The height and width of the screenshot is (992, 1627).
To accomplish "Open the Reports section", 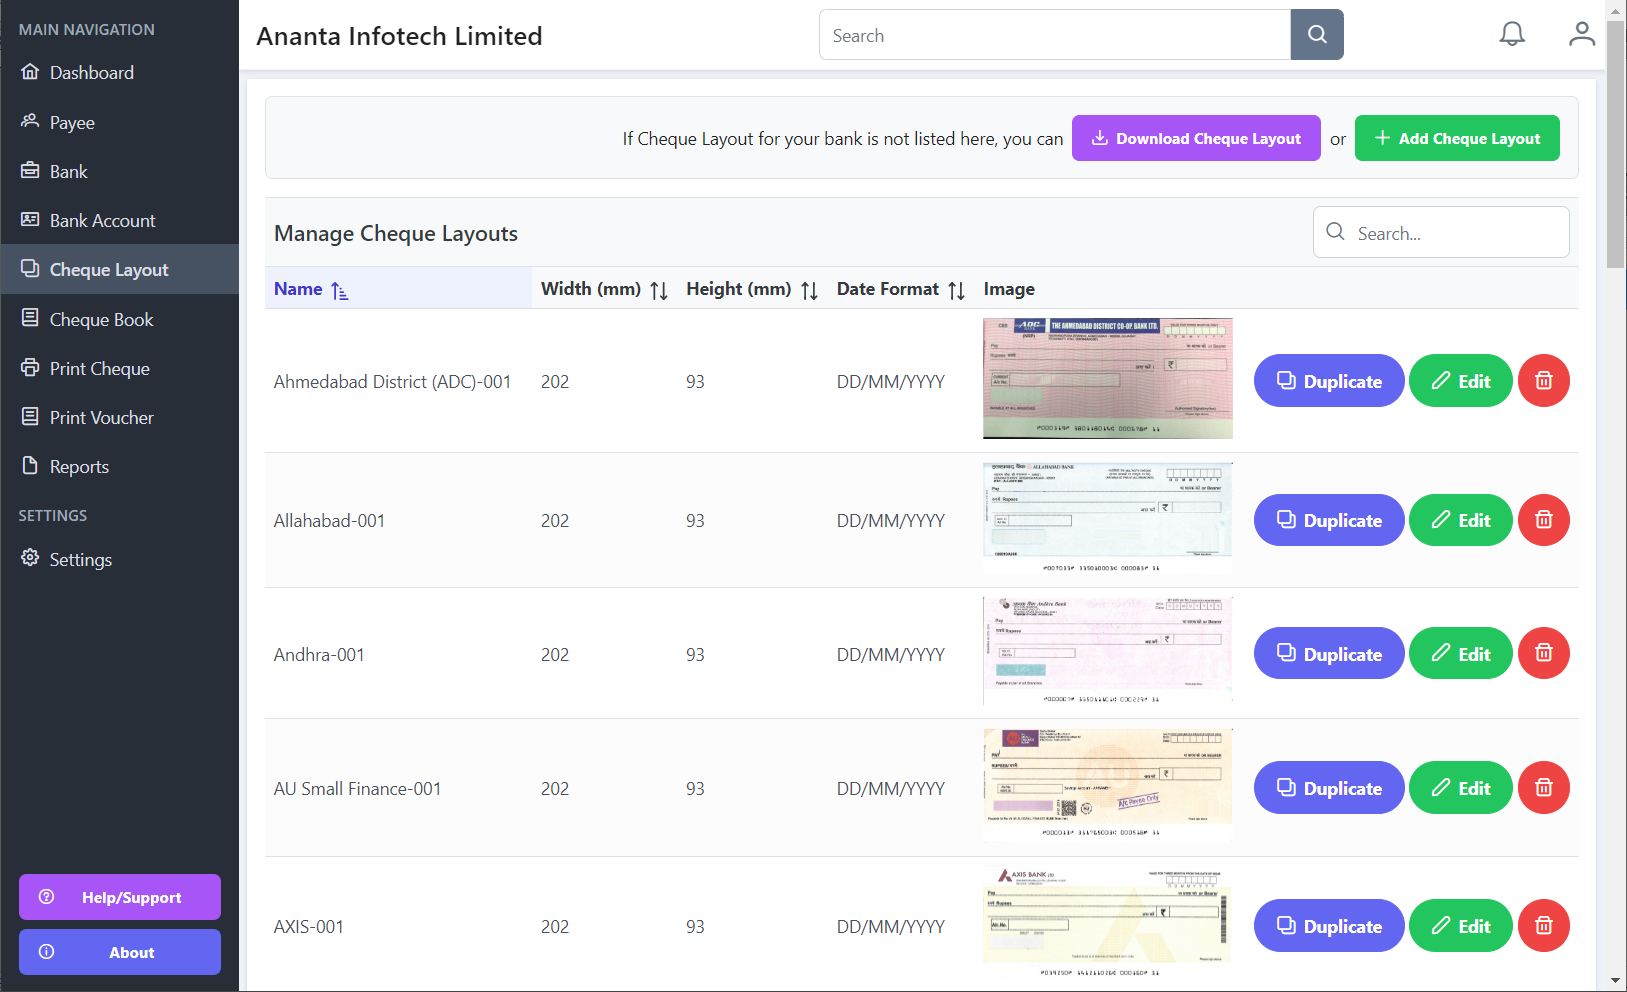I will click(x=120, y=466).
